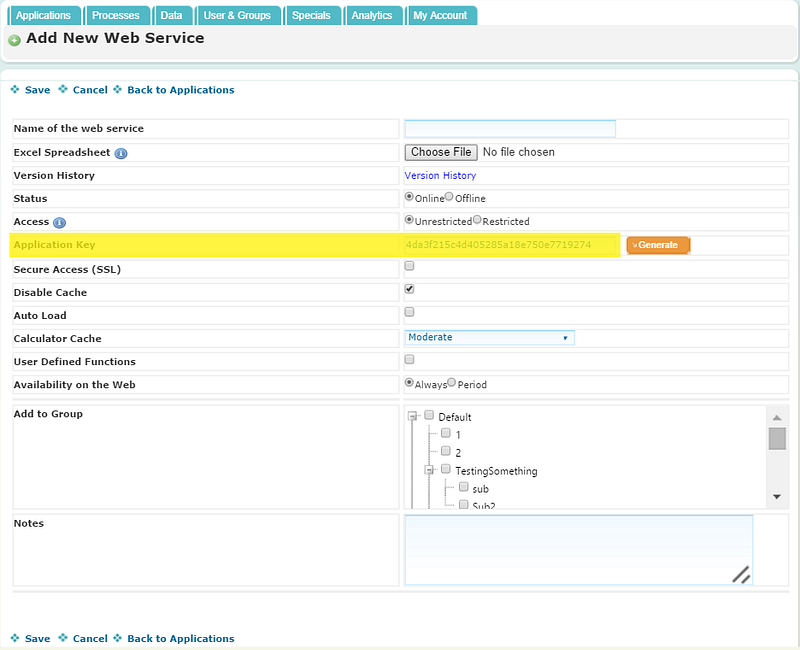
Task: Click the diamond icon before bottom Back to Applications
Action: [x=117, y=638]
